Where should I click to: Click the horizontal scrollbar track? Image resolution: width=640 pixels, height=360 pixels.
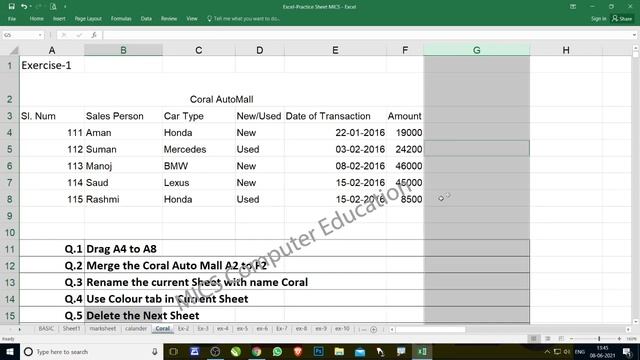510,329
